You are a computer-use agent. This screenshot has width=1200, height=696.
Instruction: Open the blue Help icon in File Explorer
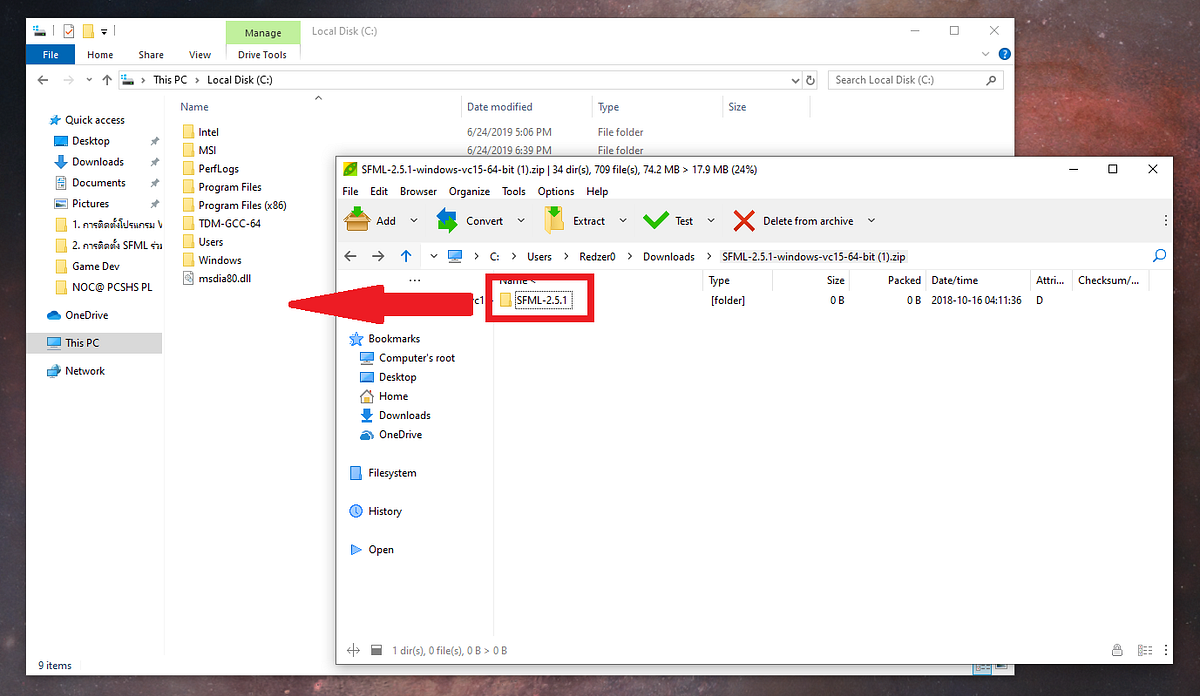[x=1004, y=54]
